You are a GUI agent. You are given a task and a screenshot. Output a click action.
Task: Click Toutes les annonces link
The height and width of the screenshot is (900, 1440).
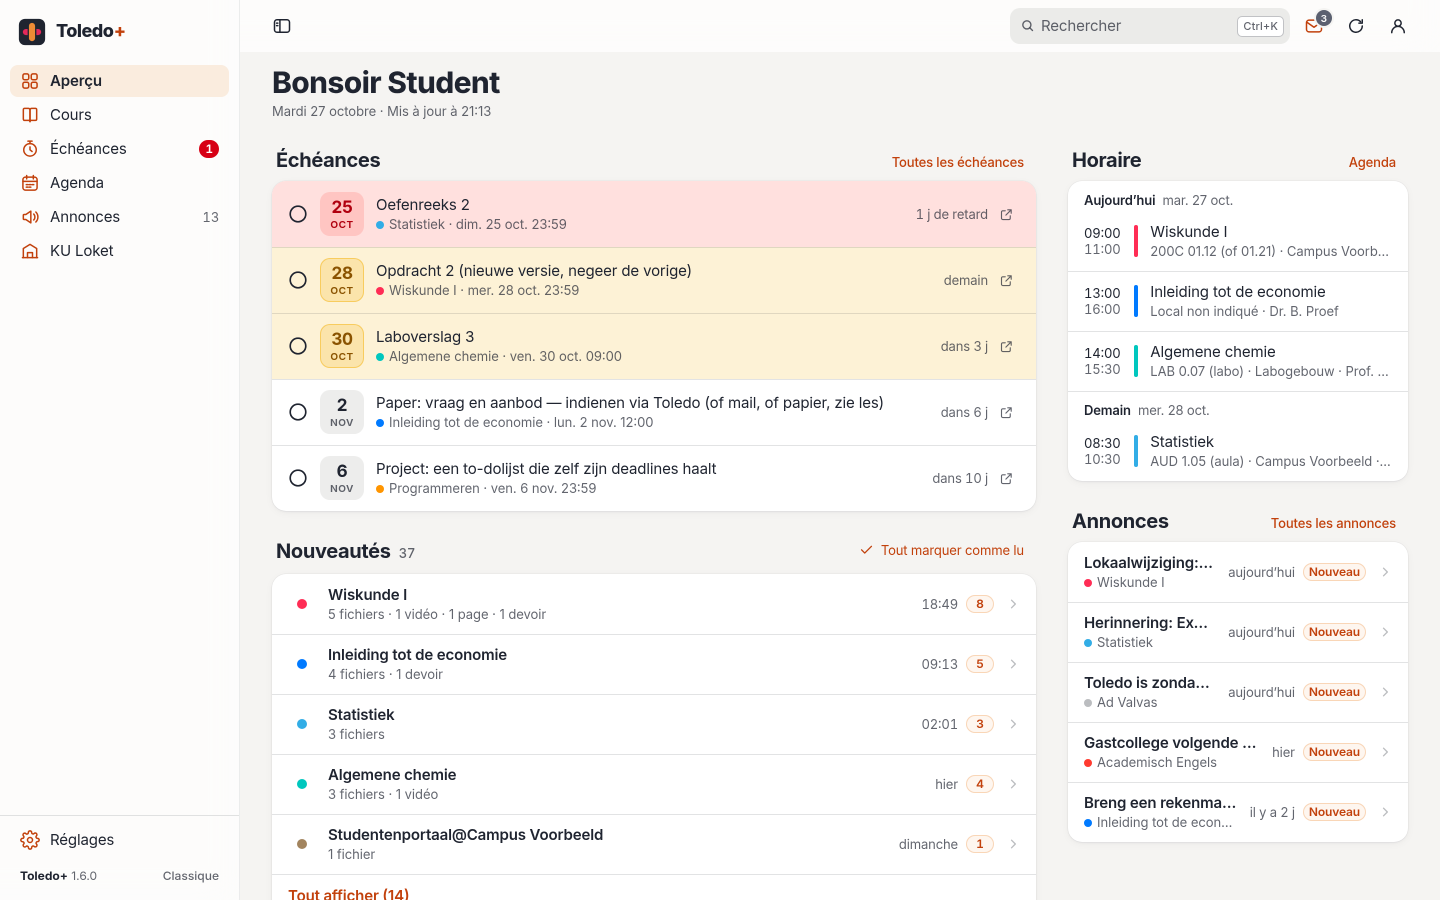click(1333, 523)
